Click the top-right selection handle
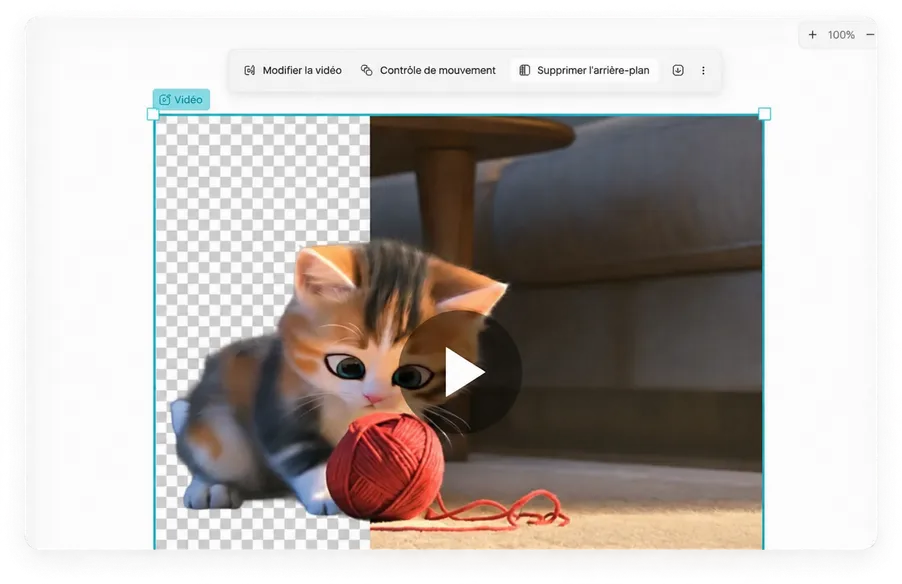The height and width of the screenshot is (584, 902). coord(765,114)
